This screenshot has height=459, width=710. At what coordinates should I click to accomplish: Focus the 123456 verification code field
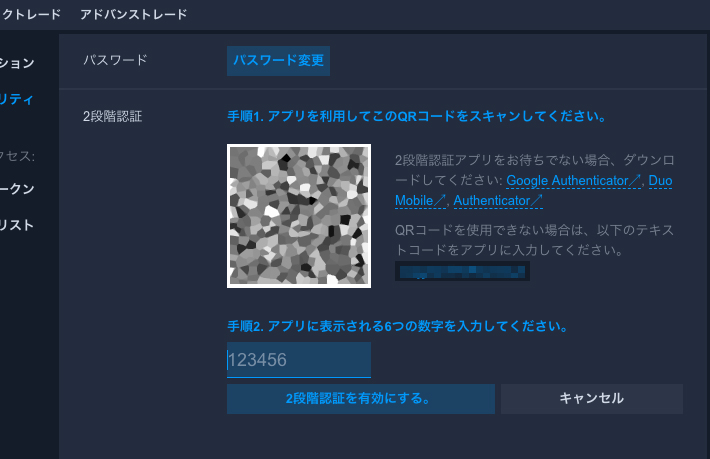click(x=299, y=360)
